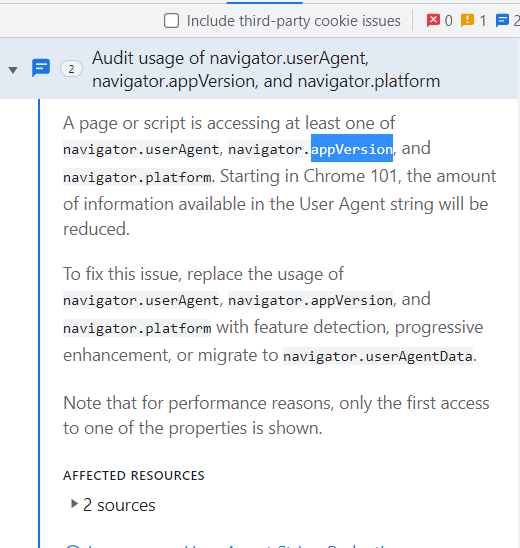Open the partially visible Learn more link
This screenshot has height=548, width=520.
pyautogui.click(x=227, y=546)
